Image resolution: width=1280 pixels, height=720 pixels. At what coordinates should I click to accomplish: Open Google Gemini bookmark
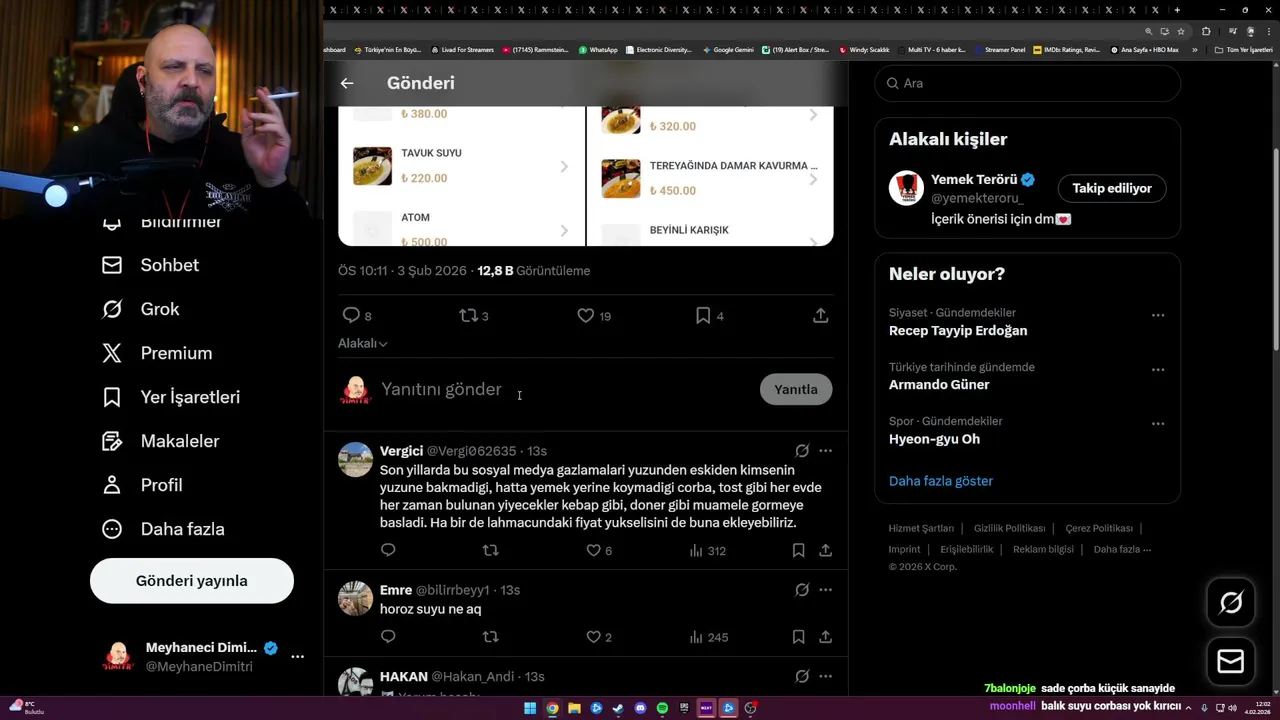click(x=728, y=49)
